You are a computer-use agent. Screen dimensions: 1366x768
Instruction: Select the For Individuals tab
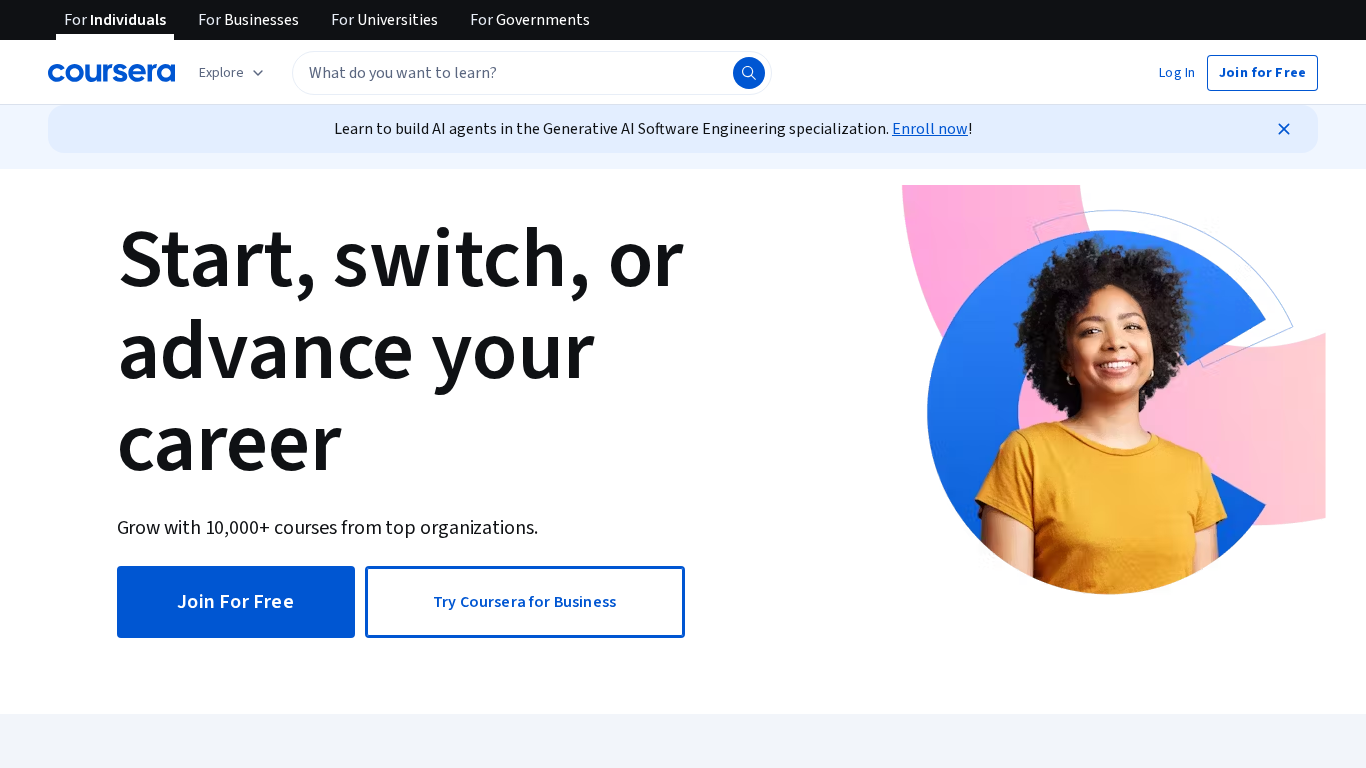(x=115, y=20)
